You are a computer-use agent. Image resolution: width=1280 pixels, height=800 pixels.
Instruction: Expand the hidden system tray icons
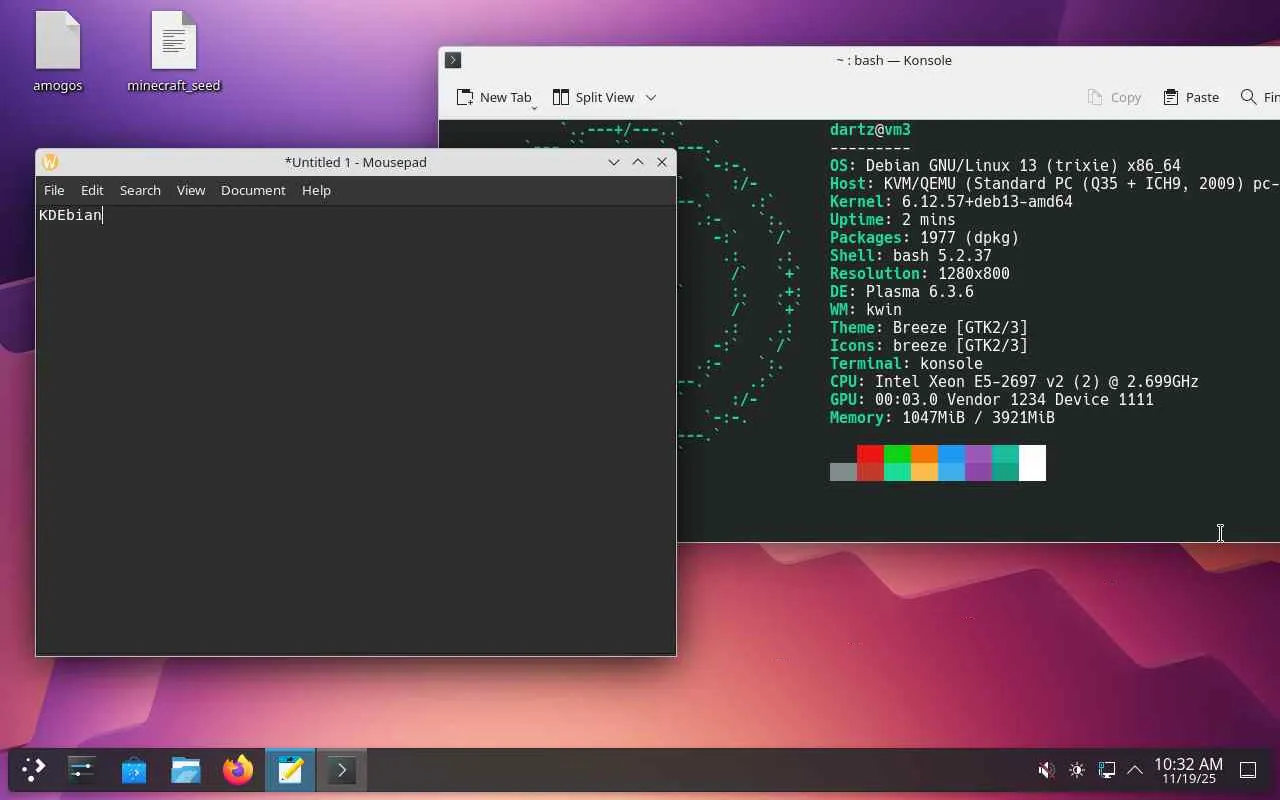point(1135,770)
